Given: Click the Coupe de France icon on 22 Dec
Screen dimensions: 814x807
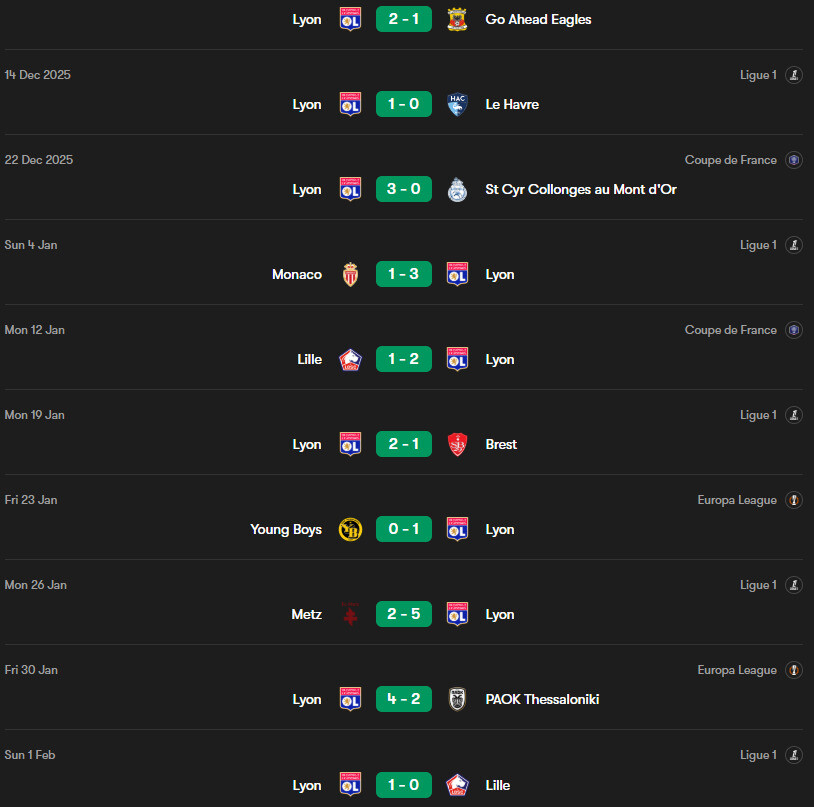Looking at the screenshot, I should pyautogui.click(x=794, y=160).
